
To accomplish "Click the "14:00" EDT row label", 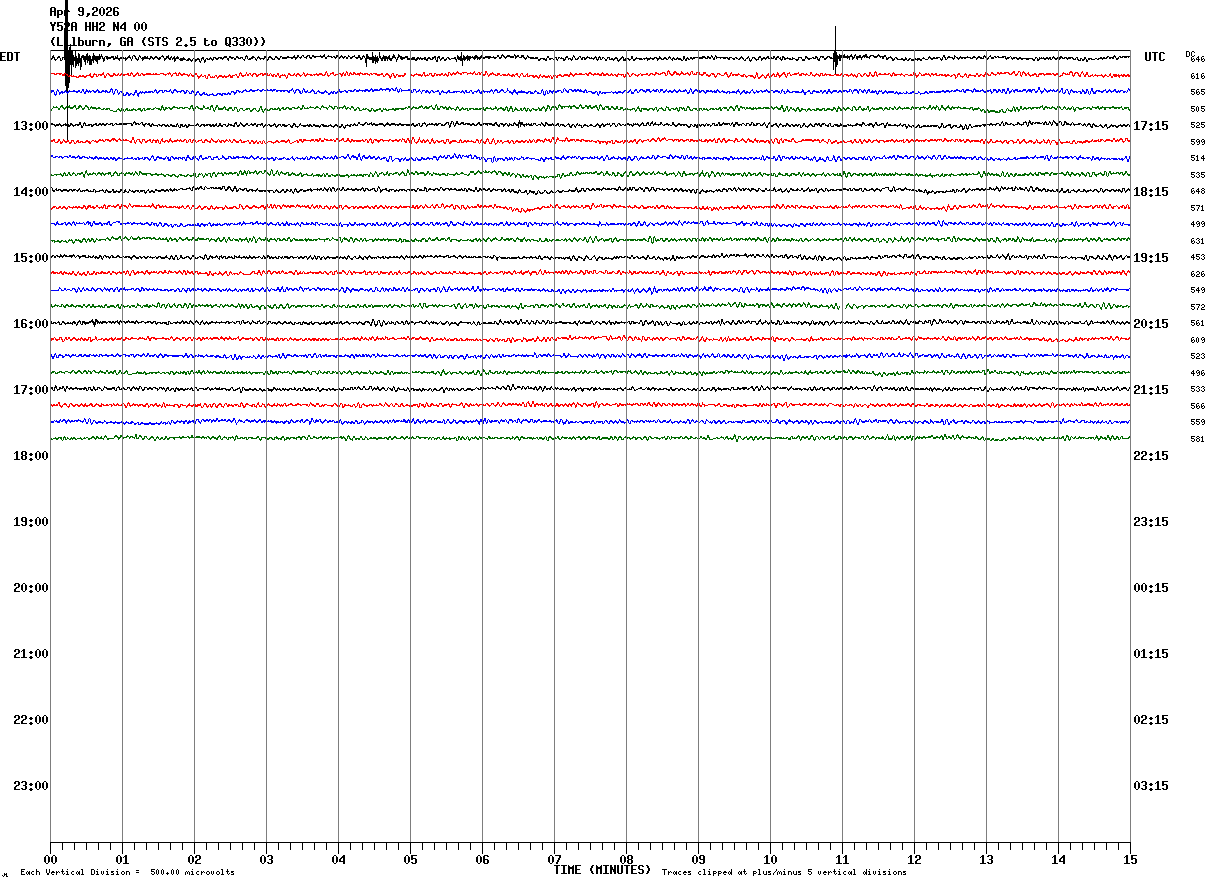I will [x=31, y=192].
